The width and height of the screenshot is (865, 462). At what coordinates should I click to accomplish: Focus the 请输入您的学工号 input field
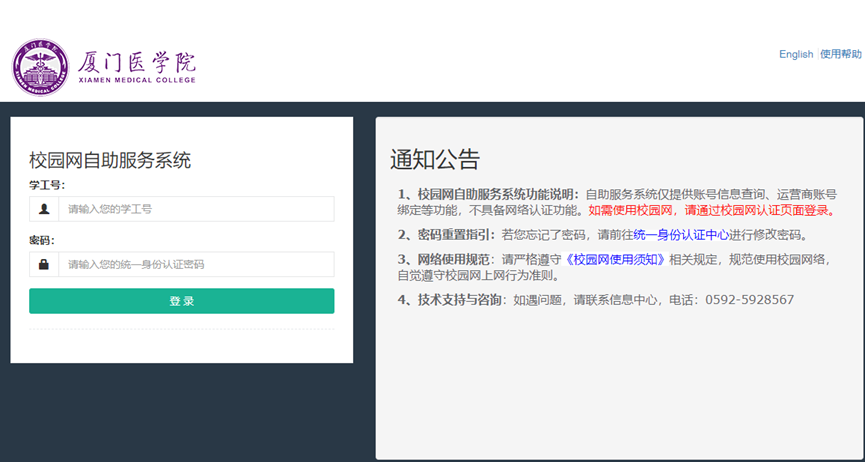click(196, 209)
